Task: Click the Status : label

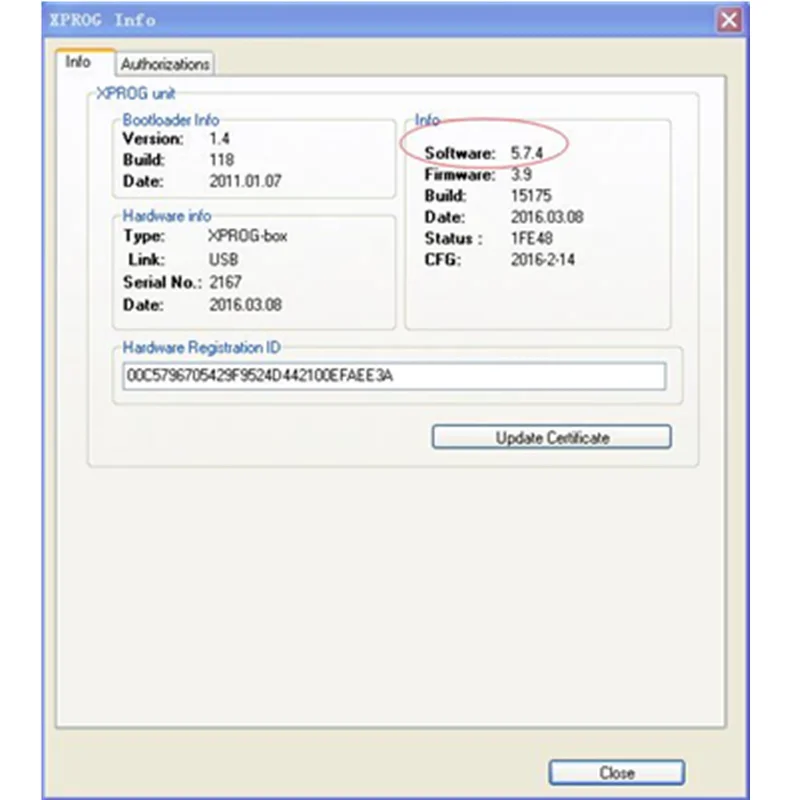Action: pos(454,238)
